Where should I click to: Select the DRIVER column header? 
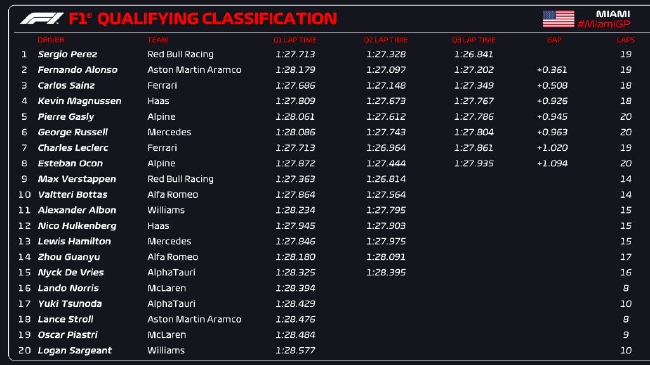click(x=51, y=40)
